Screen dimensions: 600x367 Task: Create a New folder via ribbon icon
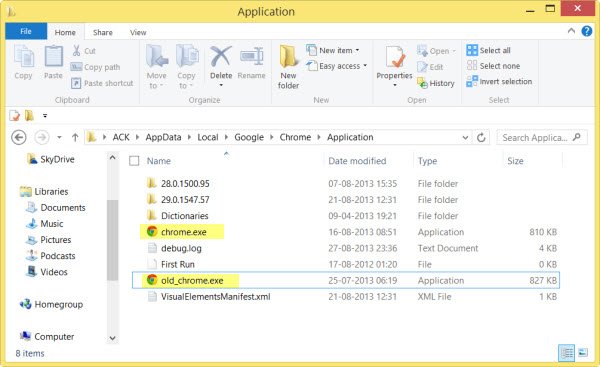pyautogui.click(x=288, y=57)
